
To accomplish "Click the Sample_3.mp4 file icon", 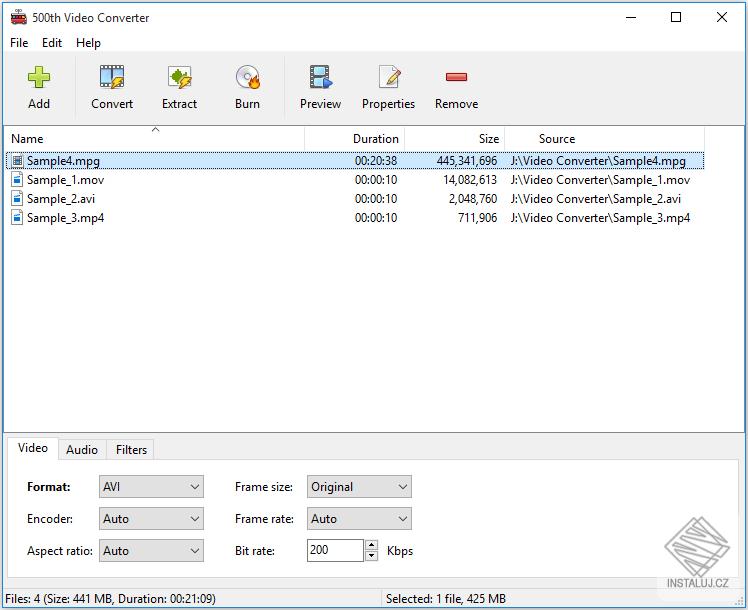I will (x=17, y=218).
